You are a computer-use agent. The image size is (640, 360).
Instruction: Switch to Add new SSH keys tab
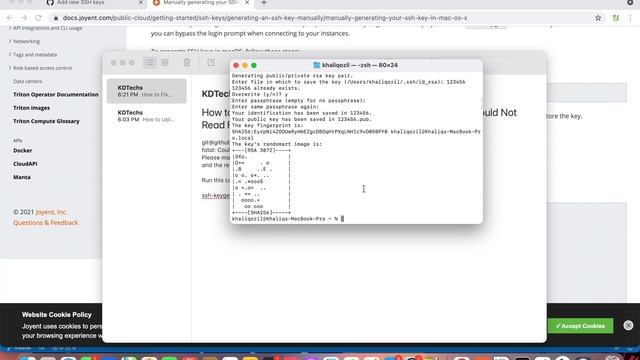click(80, 2)
